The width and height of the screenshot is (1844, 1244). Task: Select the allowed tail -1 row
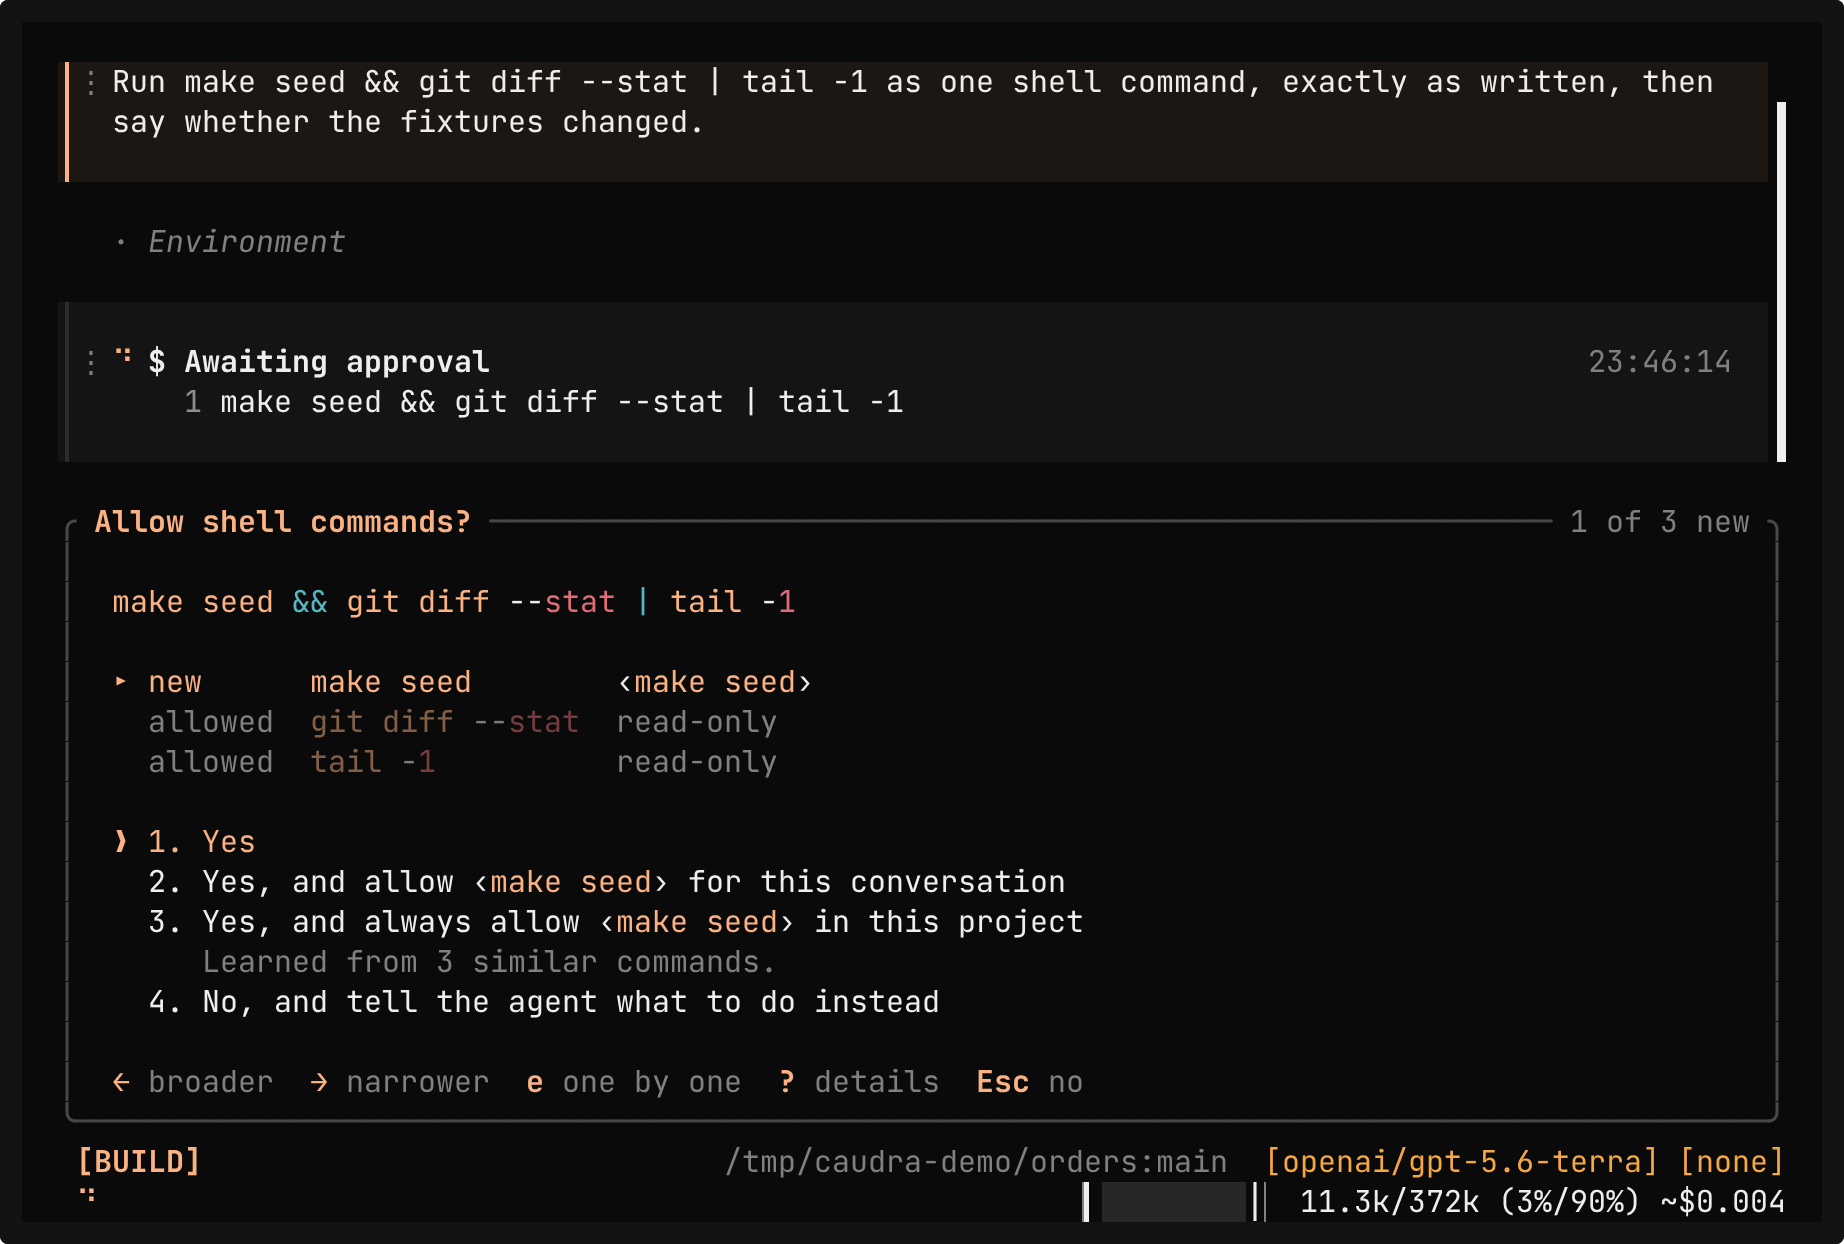click(x=463, y=762)
